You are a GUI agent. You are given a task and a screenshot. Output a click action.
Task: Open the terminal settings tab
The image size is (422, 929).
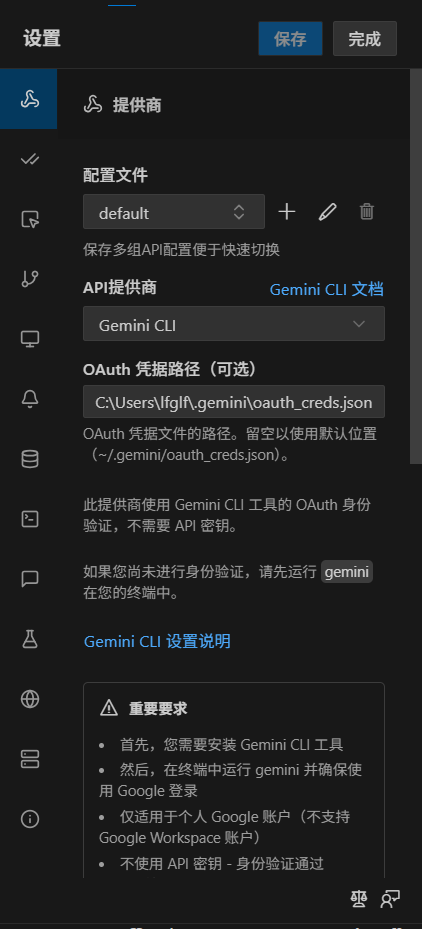coord(29,519)
